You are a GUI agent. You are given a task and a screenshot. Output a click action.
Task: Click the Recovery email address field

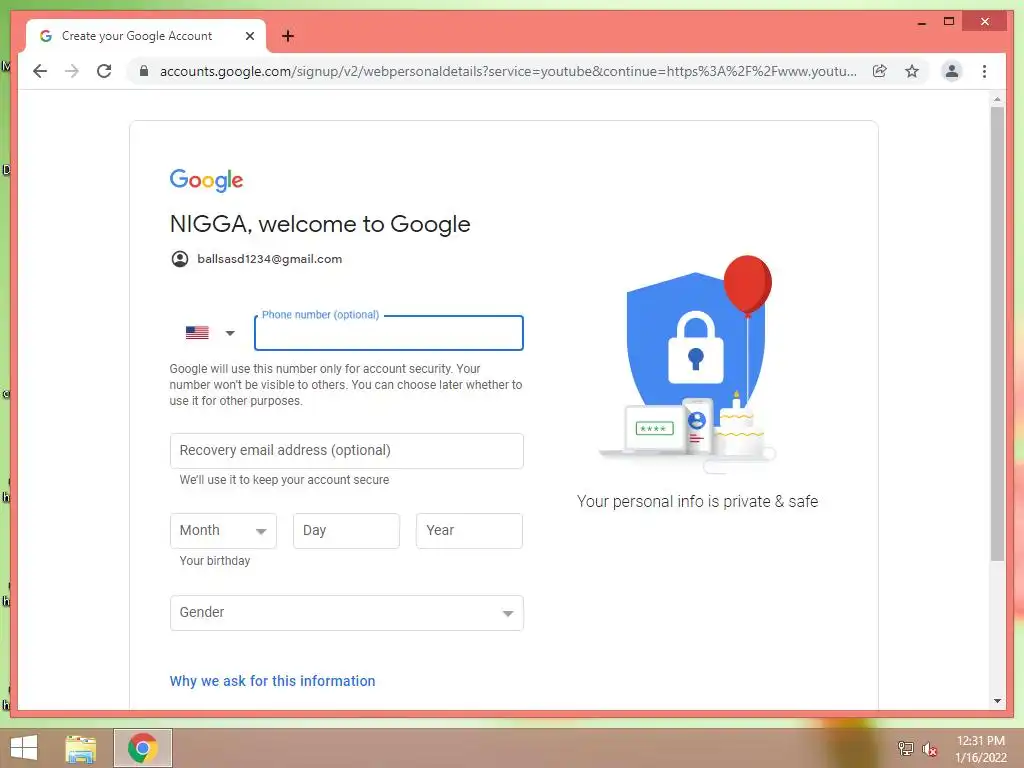click(347, 451)
